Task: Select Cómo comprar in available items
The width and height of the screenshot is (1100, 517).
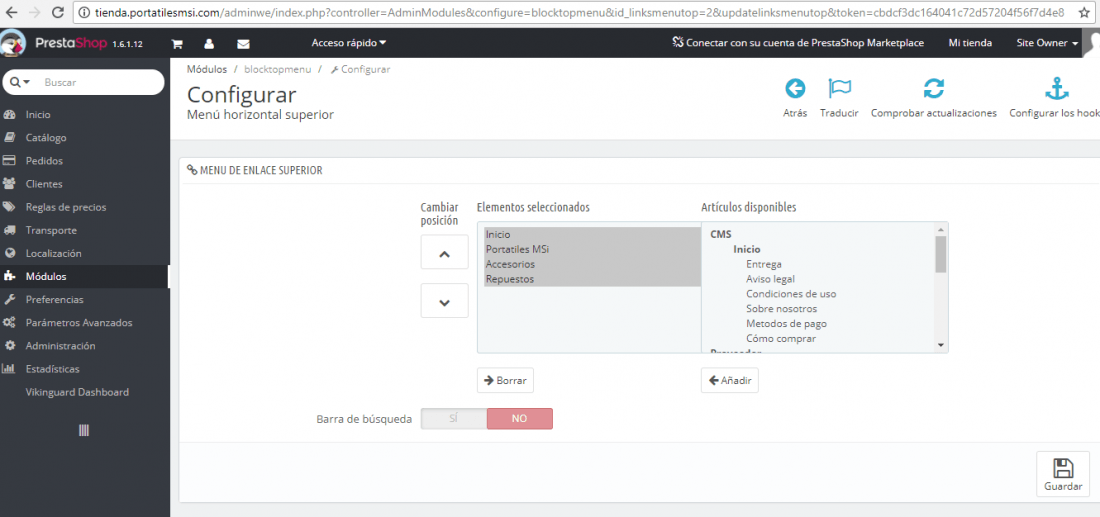Action: point(781,339)
